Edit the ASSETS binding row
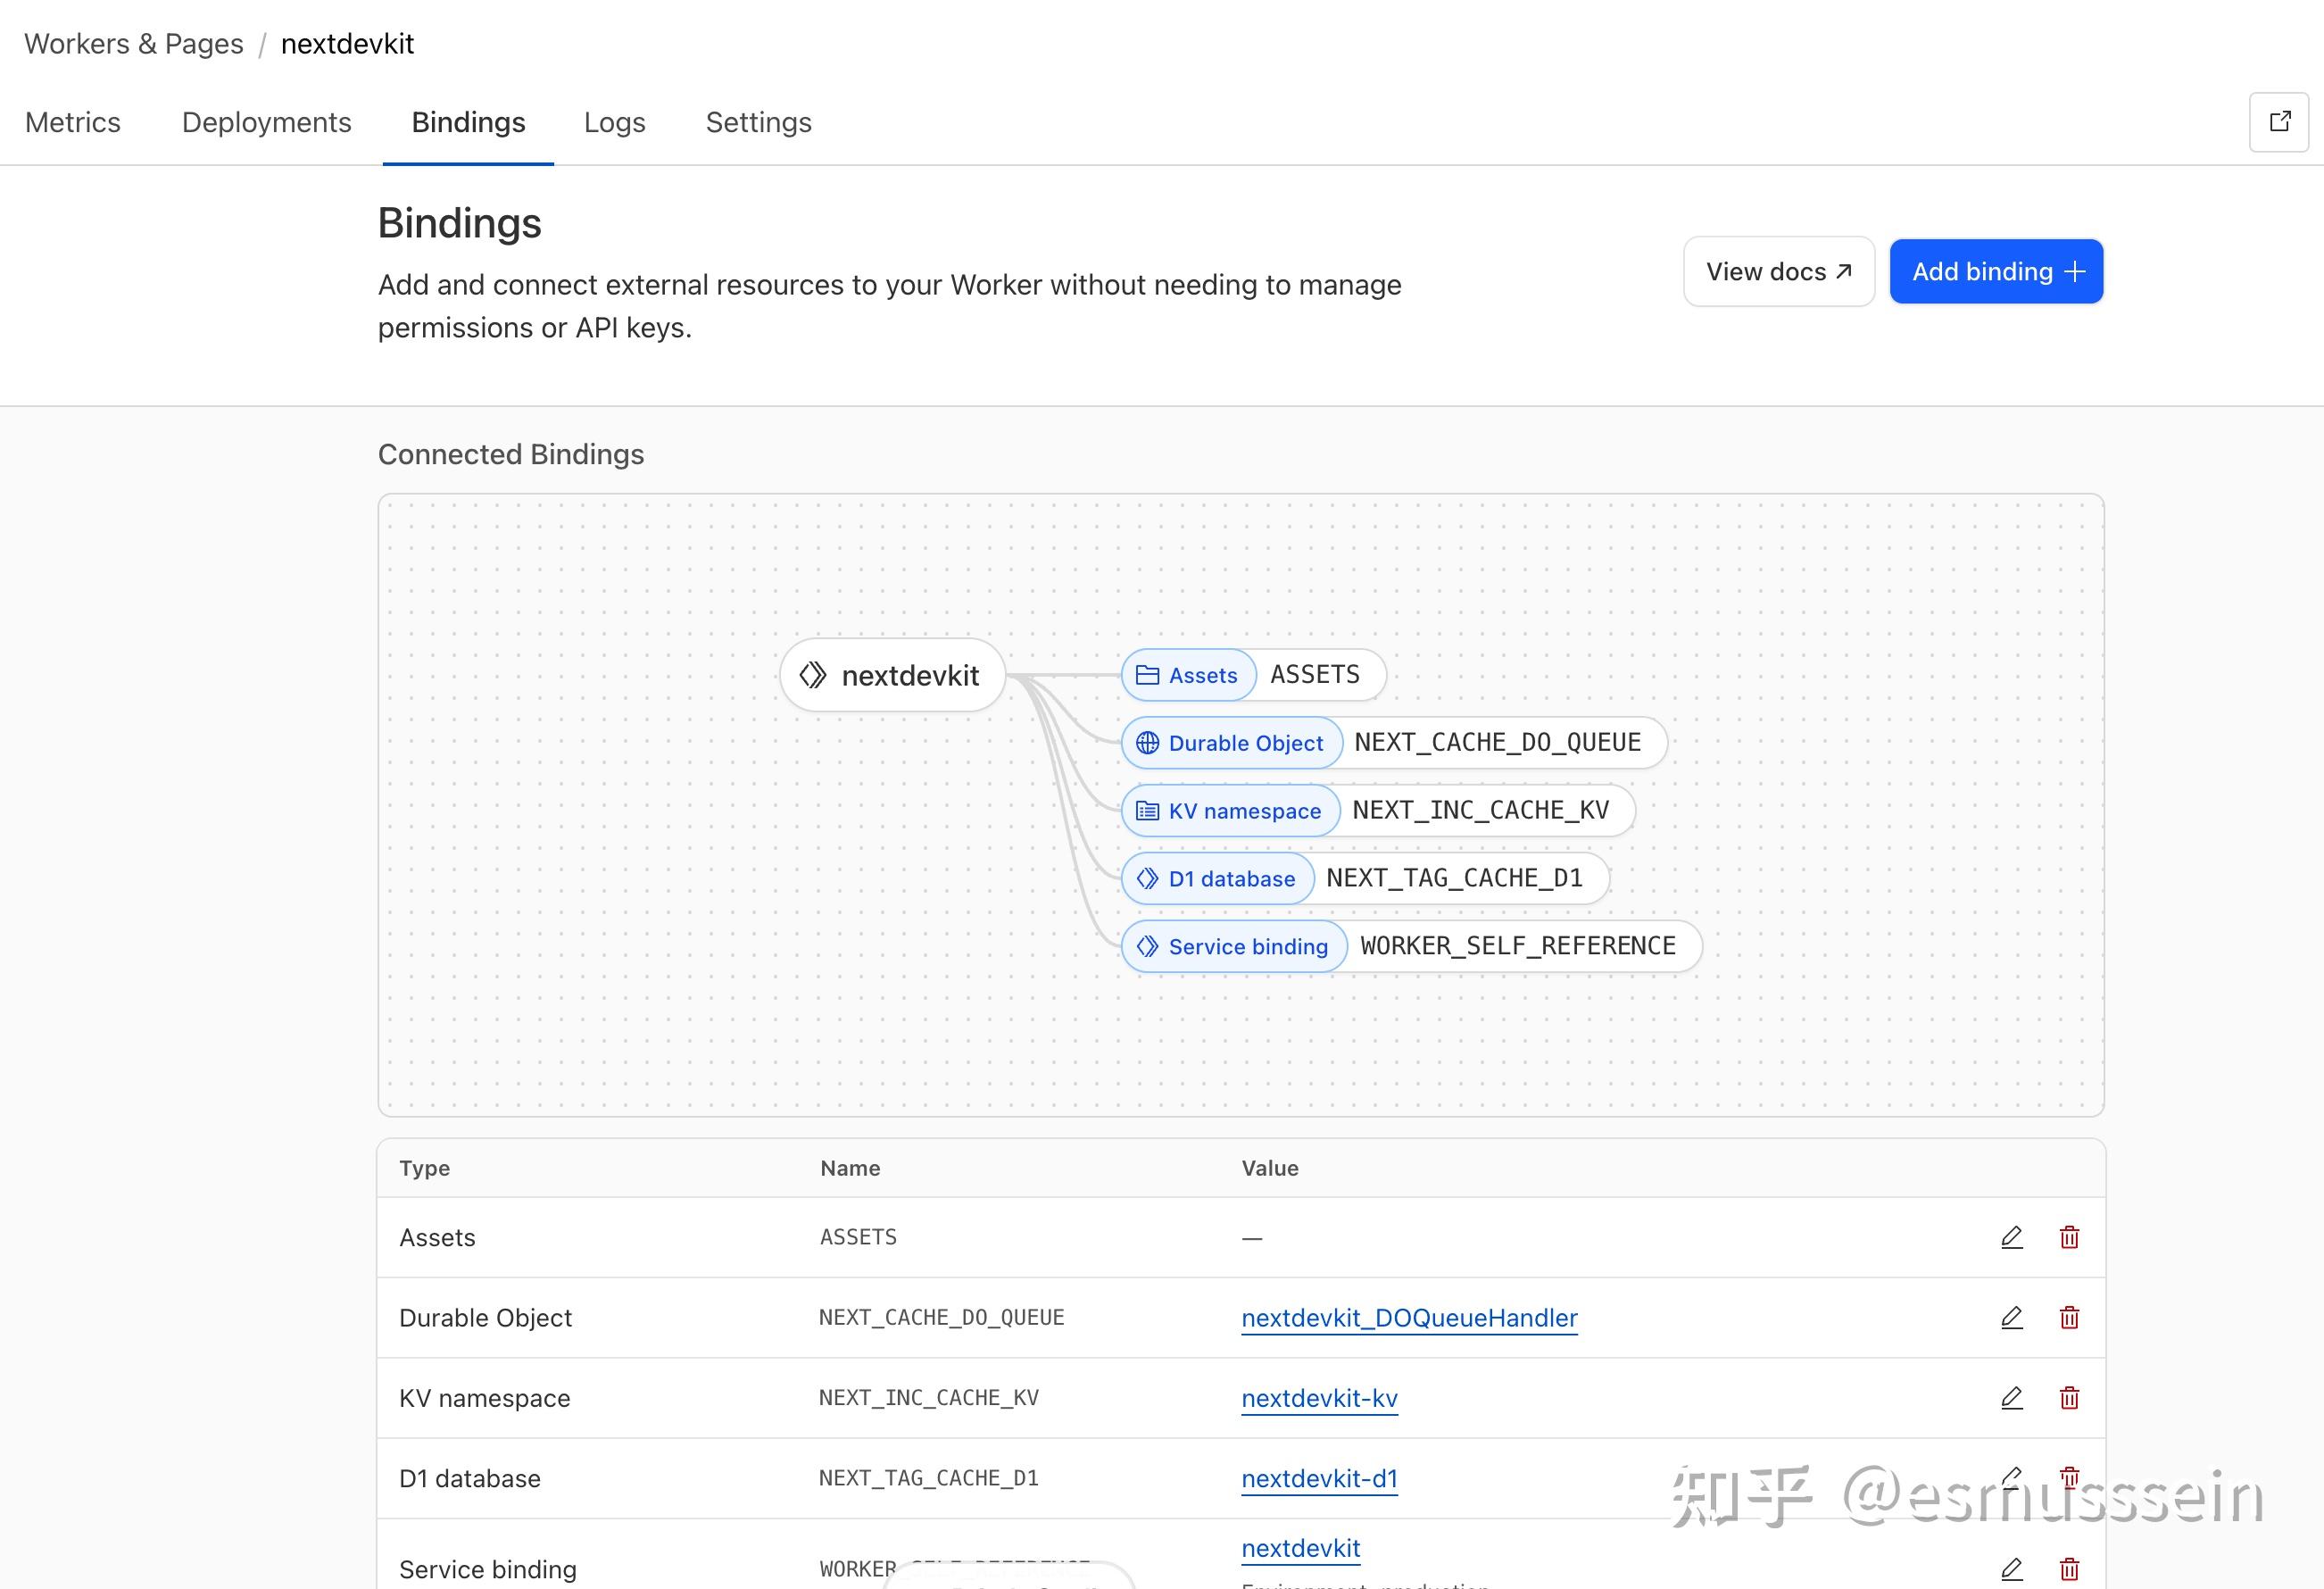 pyautogui.click(x=2011, y=1237)
